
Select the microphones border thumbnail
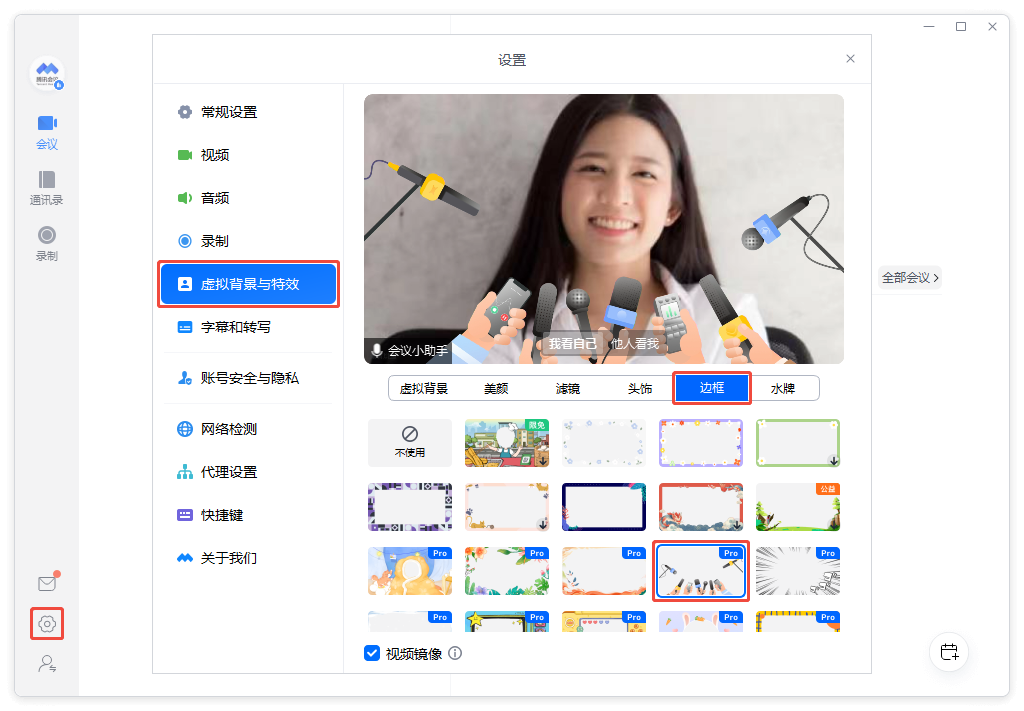click(700, 571)
